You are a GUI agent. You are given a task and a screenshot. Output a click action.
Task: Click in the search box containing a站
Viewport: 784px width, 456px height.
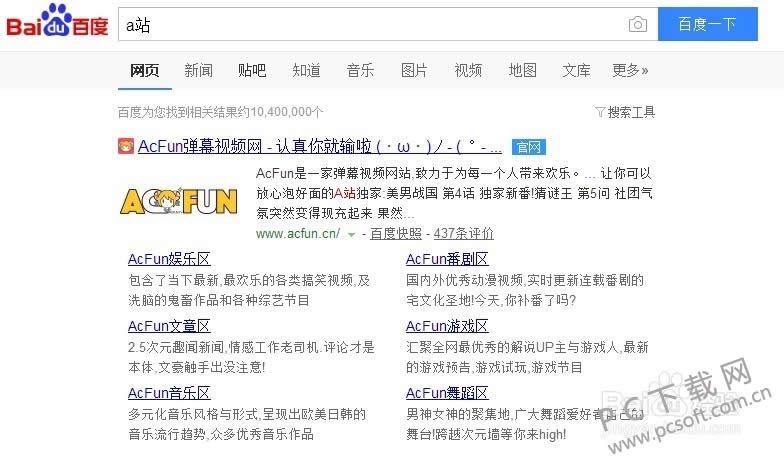tap(370, 24)
